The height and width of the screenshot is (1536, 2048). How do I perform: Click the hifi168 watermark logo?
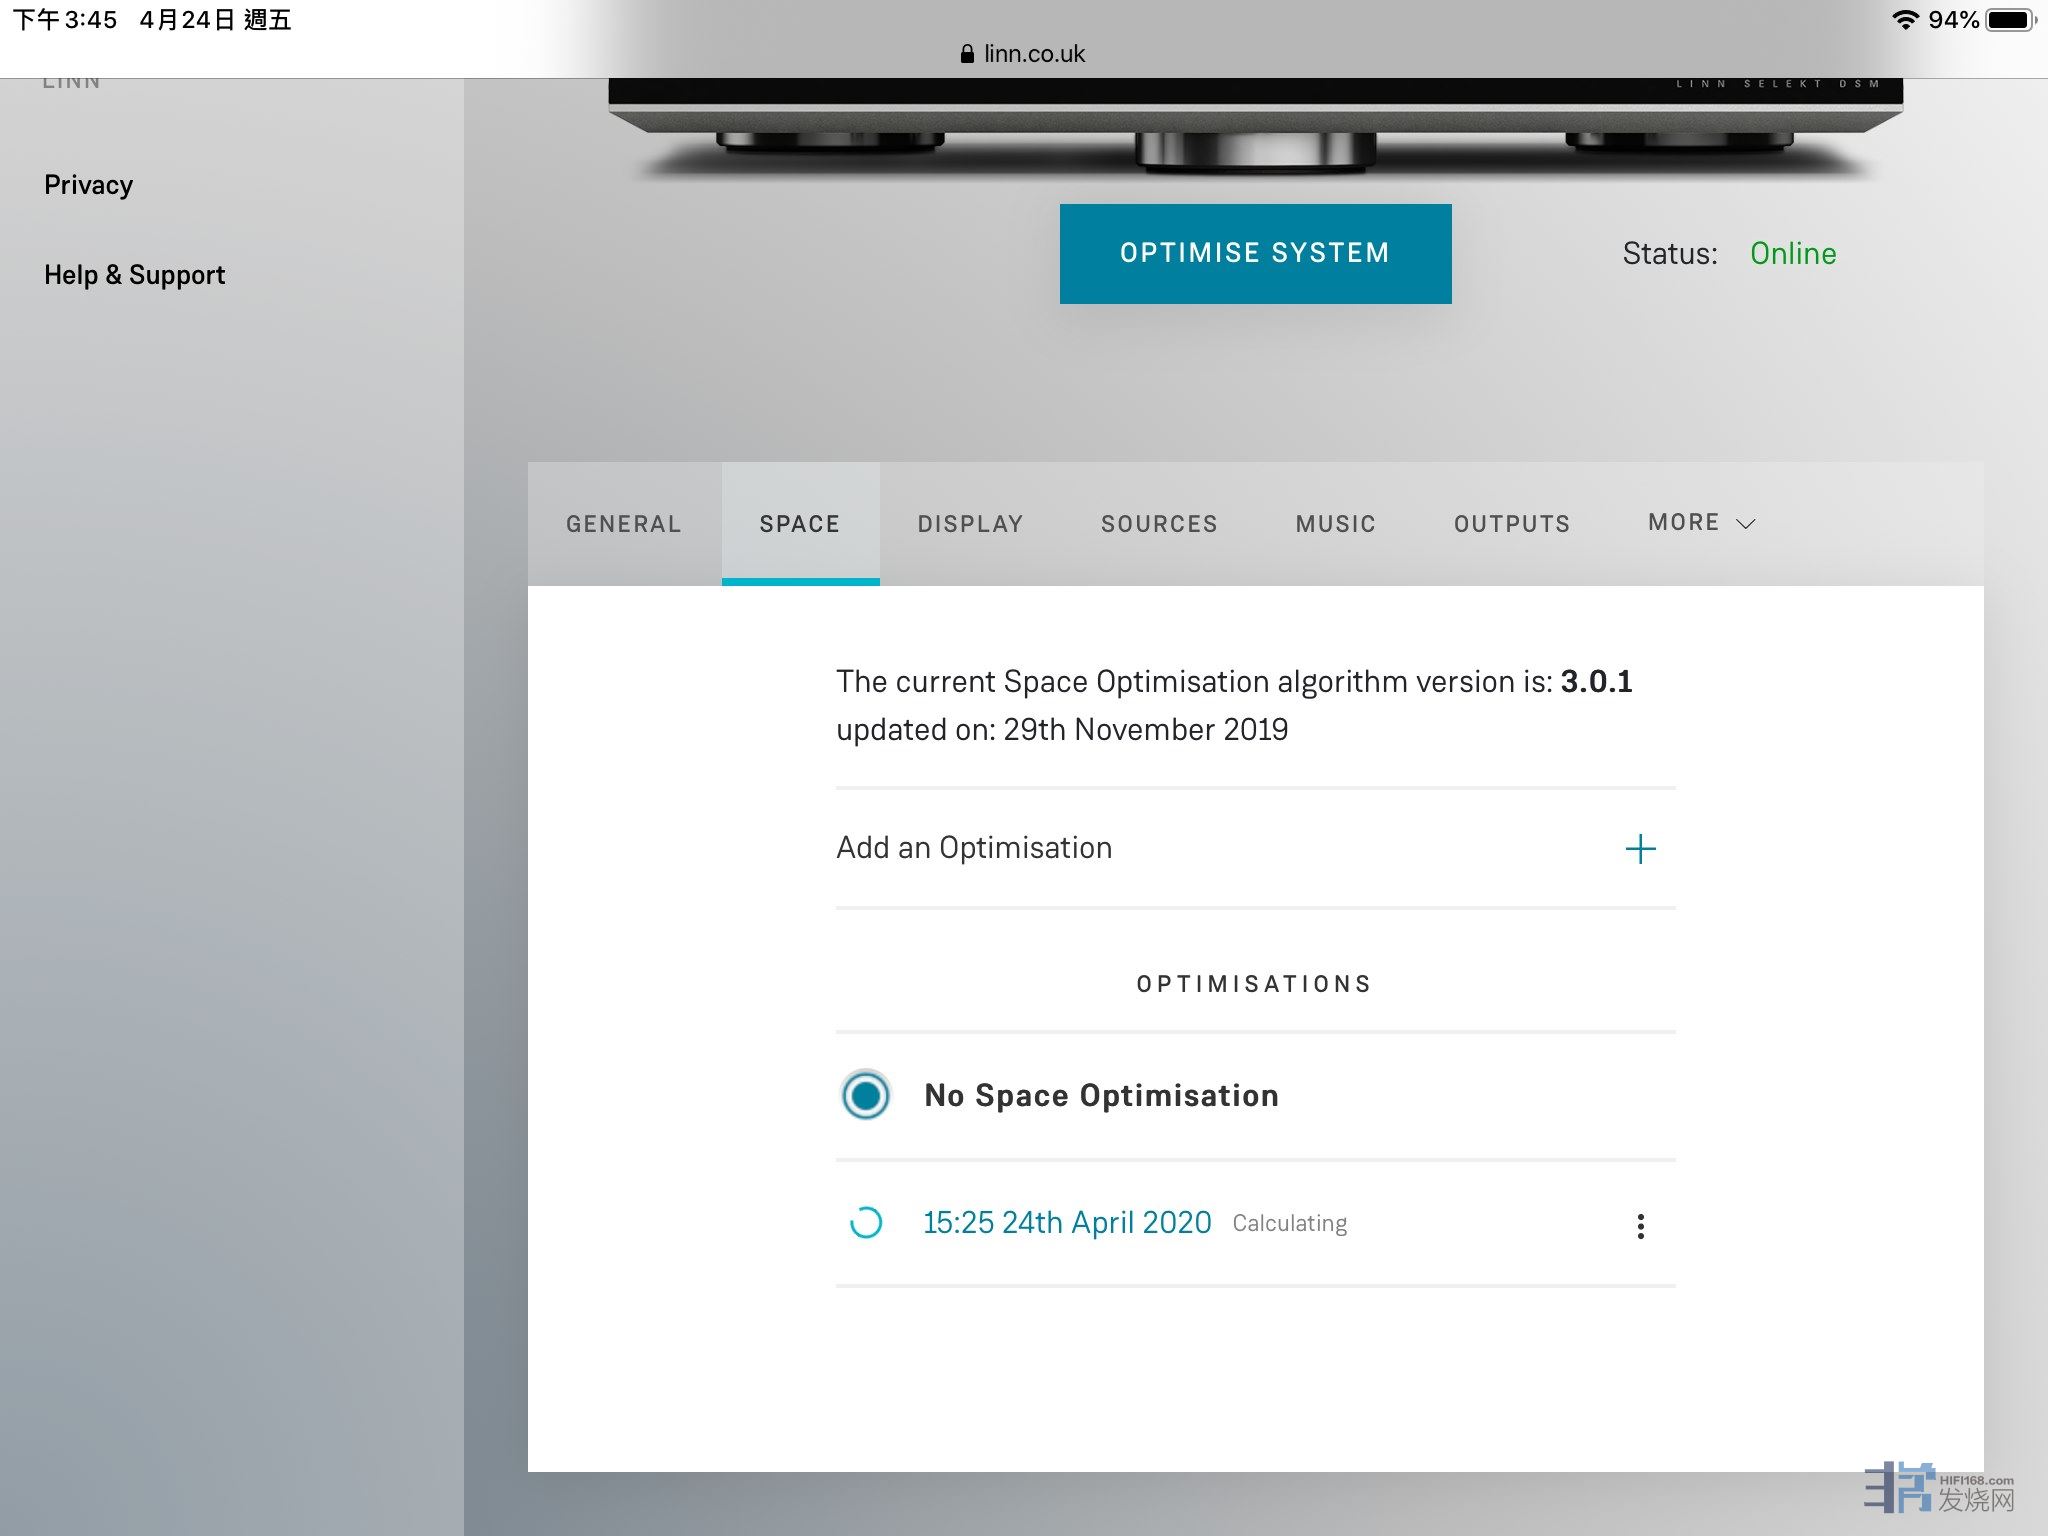(1938, 1488)
